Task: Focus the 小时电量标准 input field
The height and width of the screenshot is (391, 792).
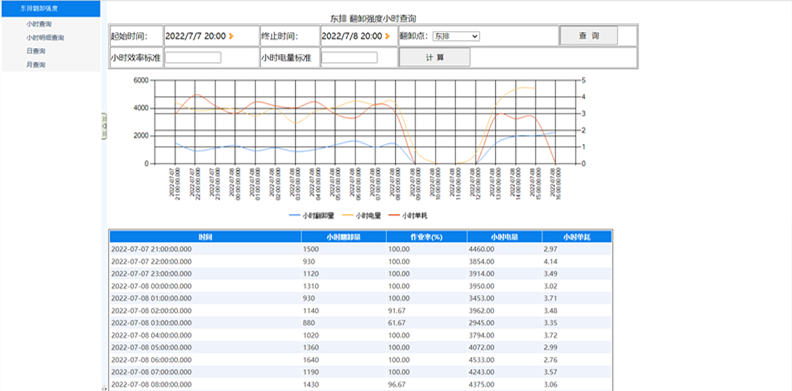Action: [x=350, y=58]
